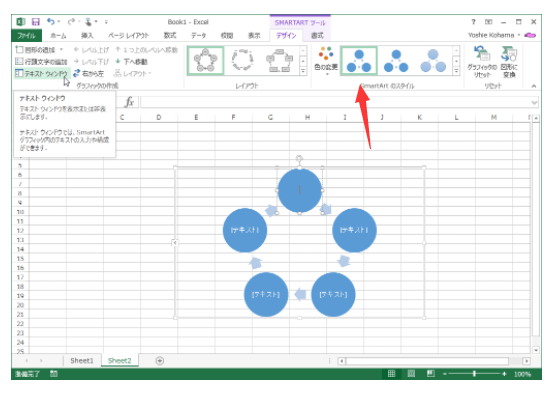
Task: Expand the formula bar with its arrow
Action: [x=534, y=102]
